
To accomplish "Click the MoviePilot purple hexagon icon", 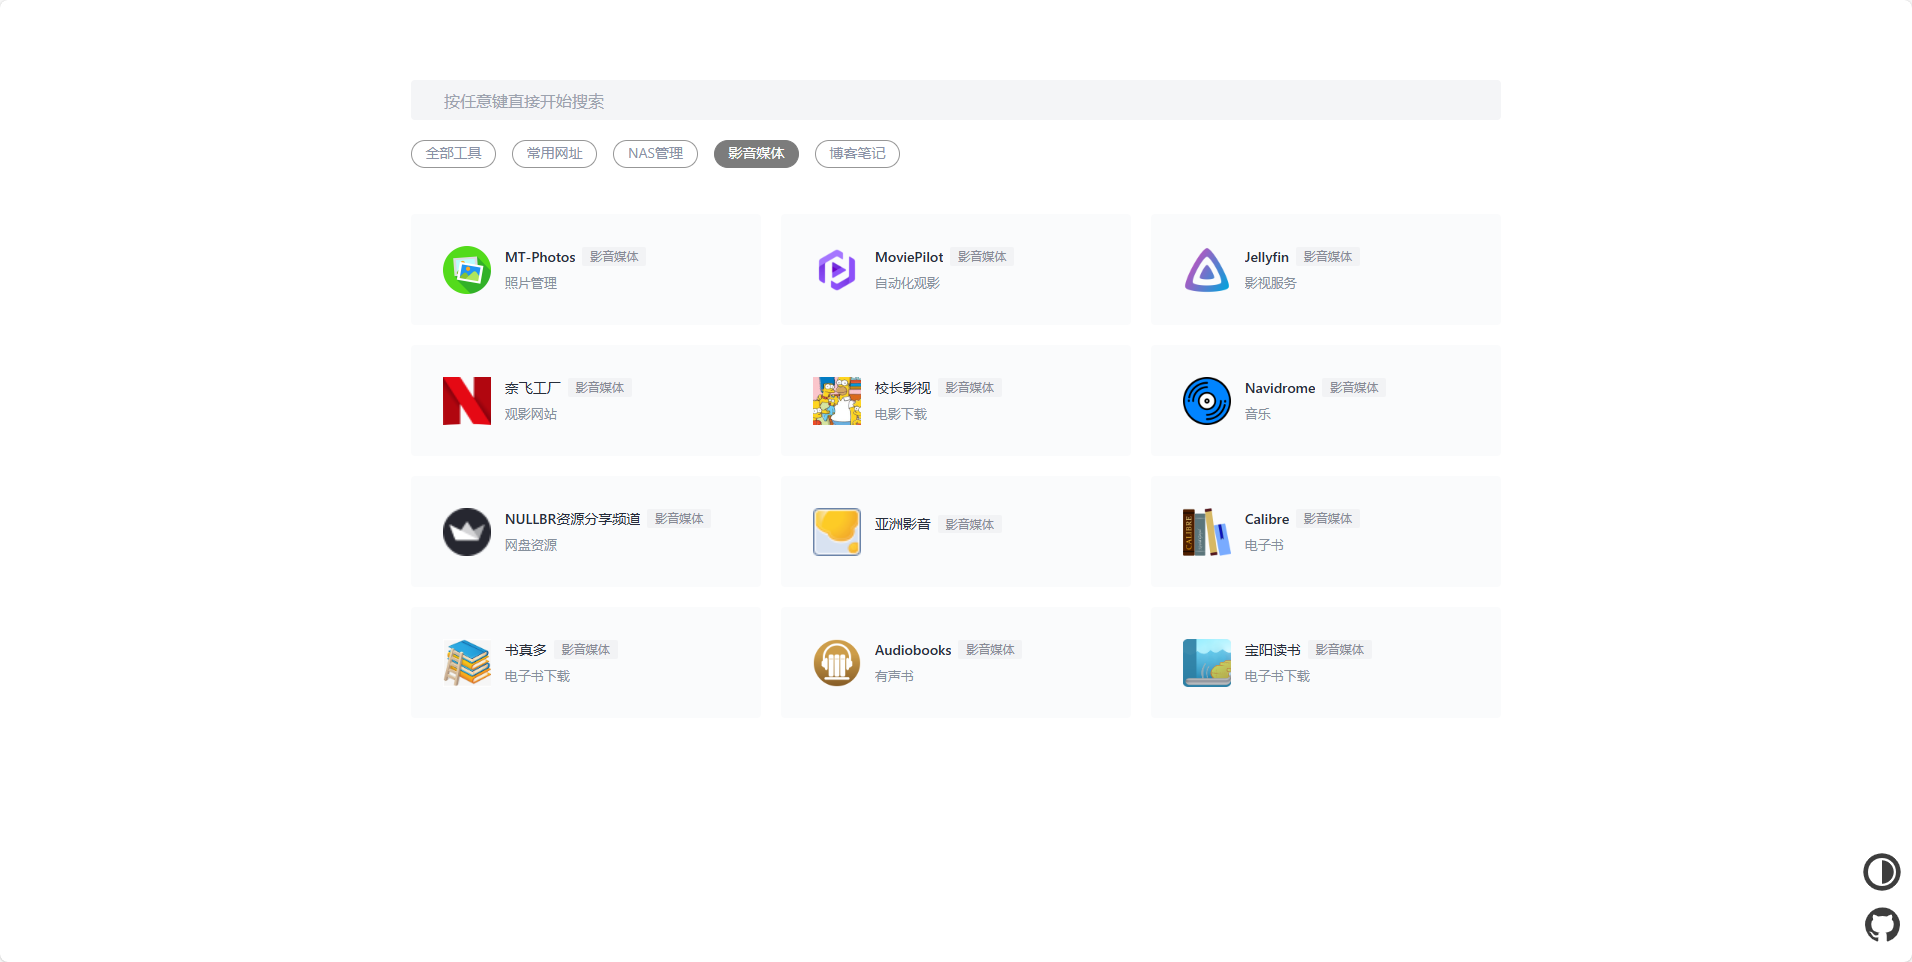I will [837, 270].
